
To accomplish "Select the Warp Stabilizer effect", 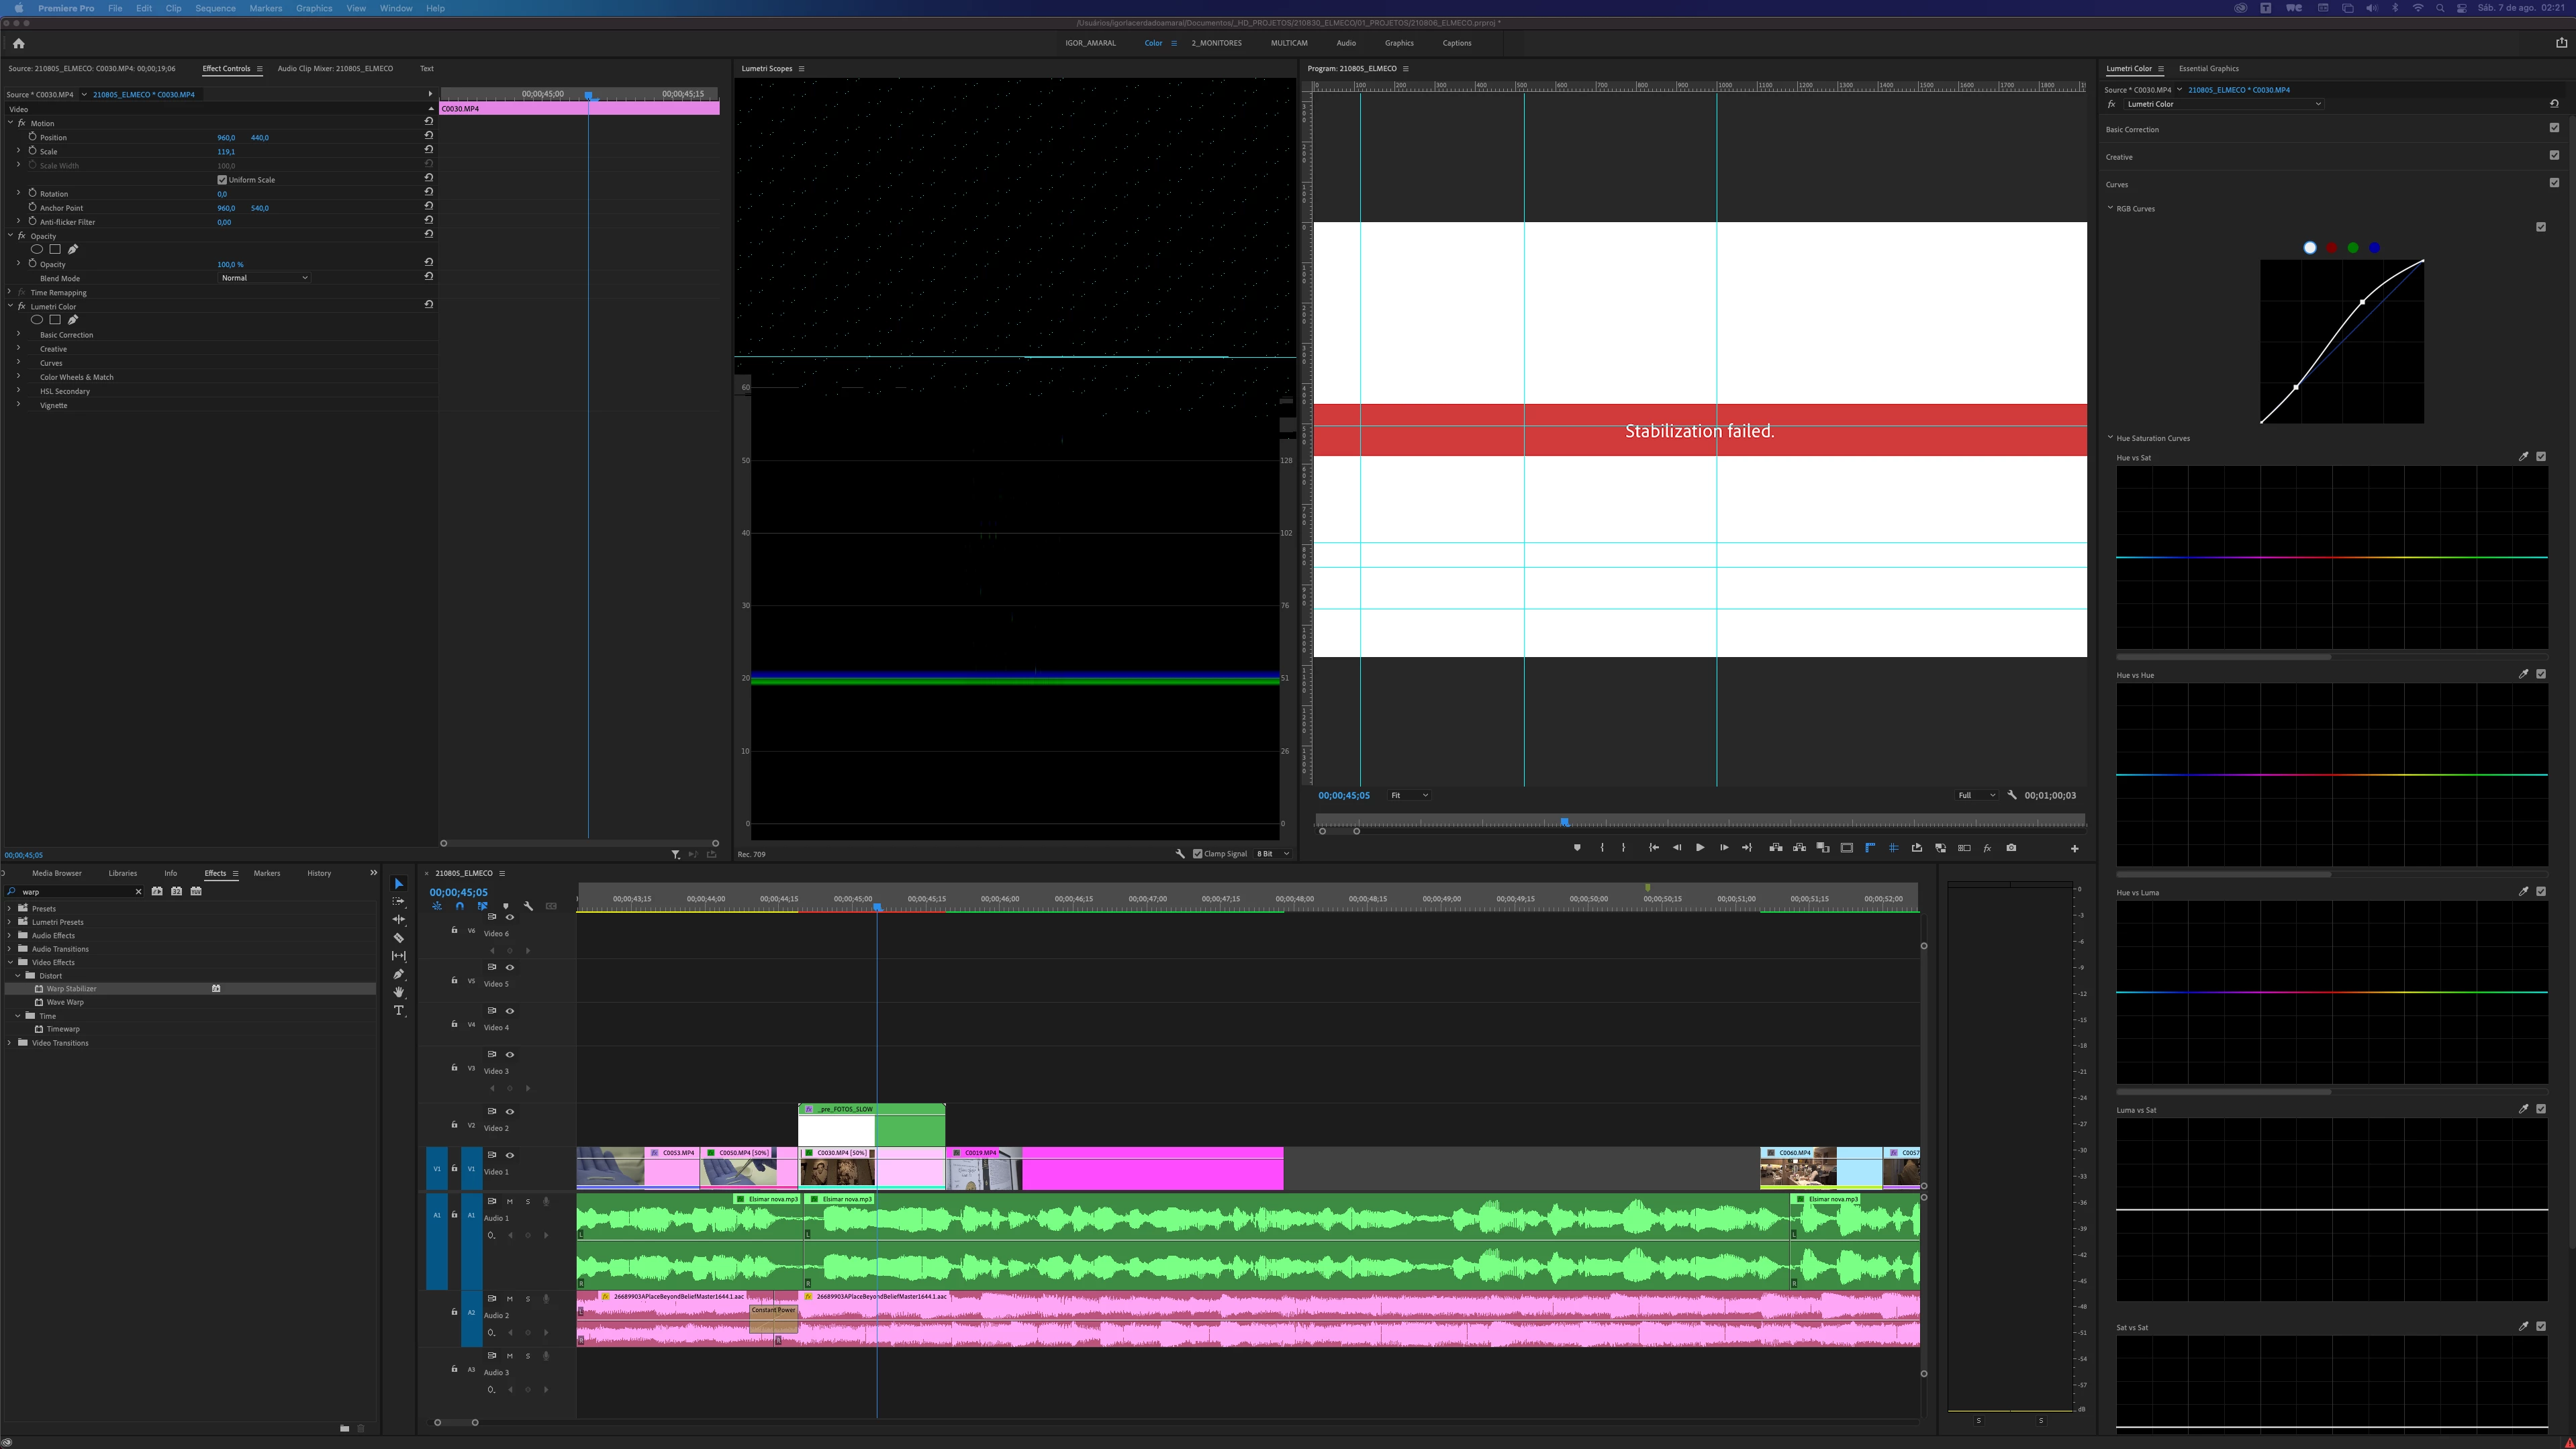I will tap(71, 989).
